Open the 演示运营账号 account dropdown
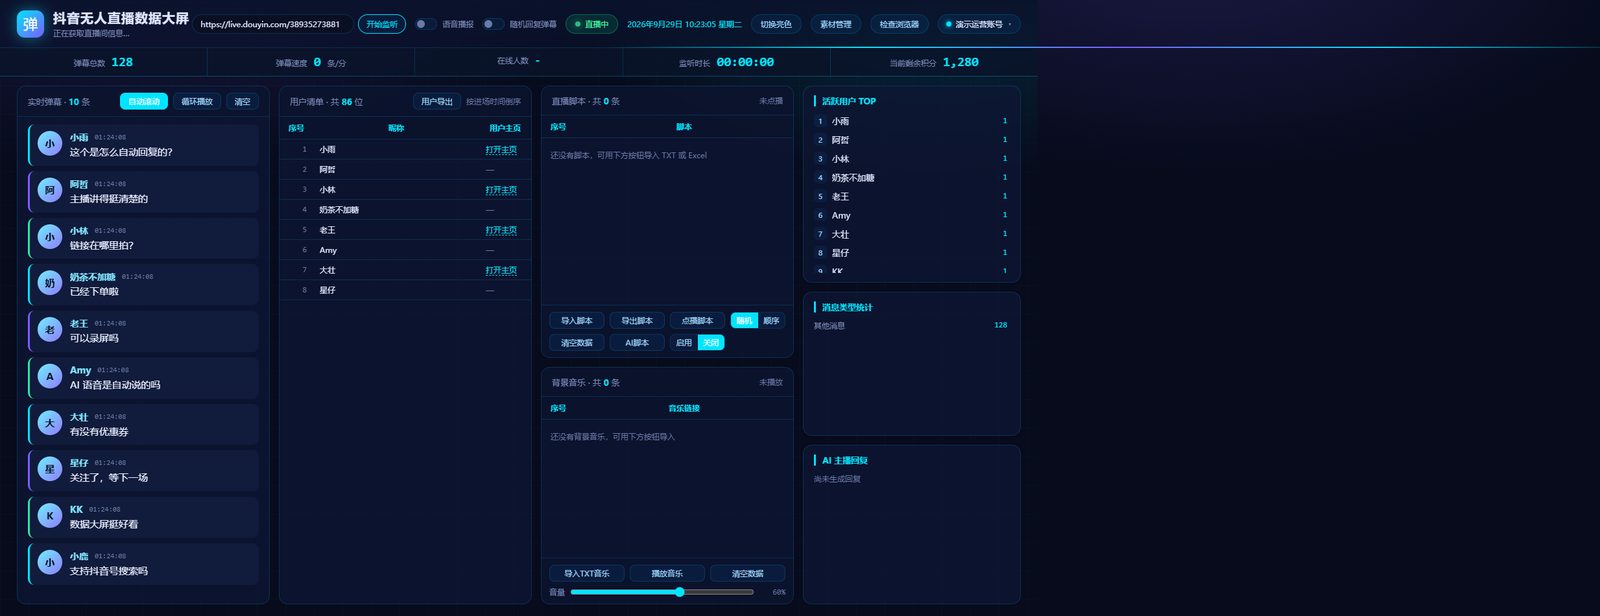This screenshot has width=1600, height=616. (x=978, y=24)
